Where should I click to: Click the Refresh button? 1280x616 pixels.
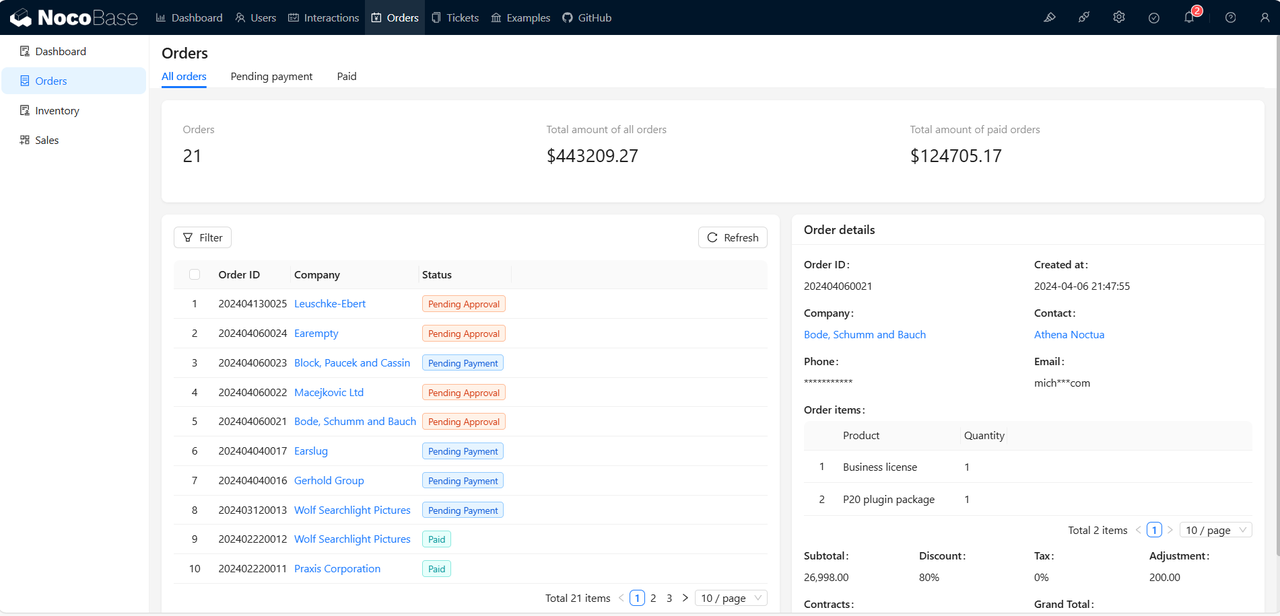point(732,237)
